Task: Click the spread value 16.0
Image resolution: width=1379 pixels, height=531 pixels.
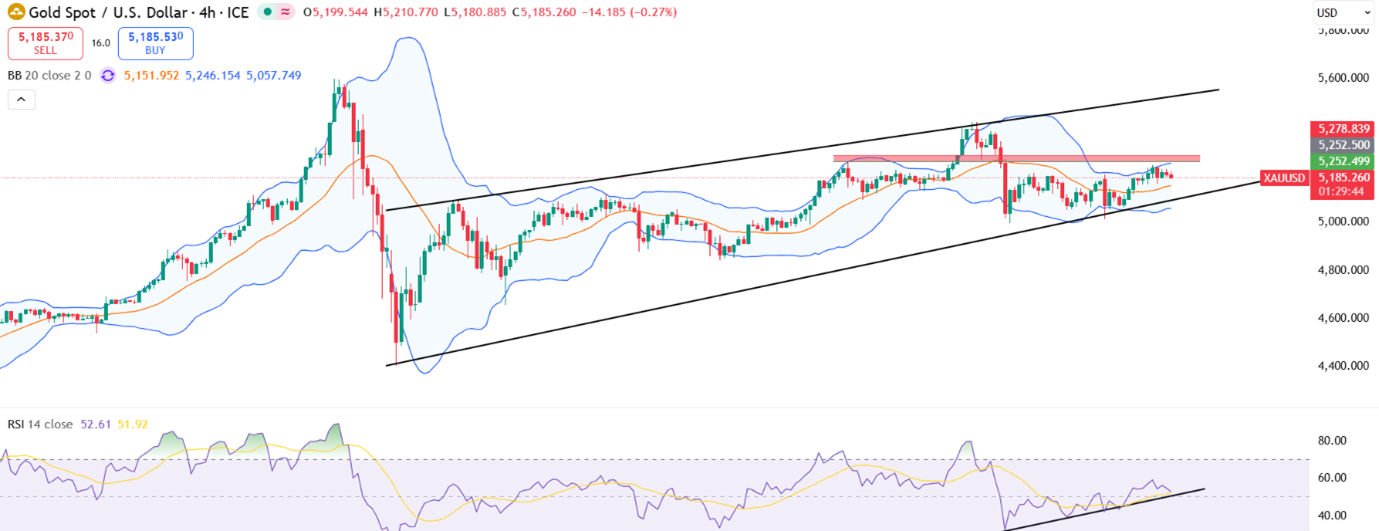Action: [101, 43]
